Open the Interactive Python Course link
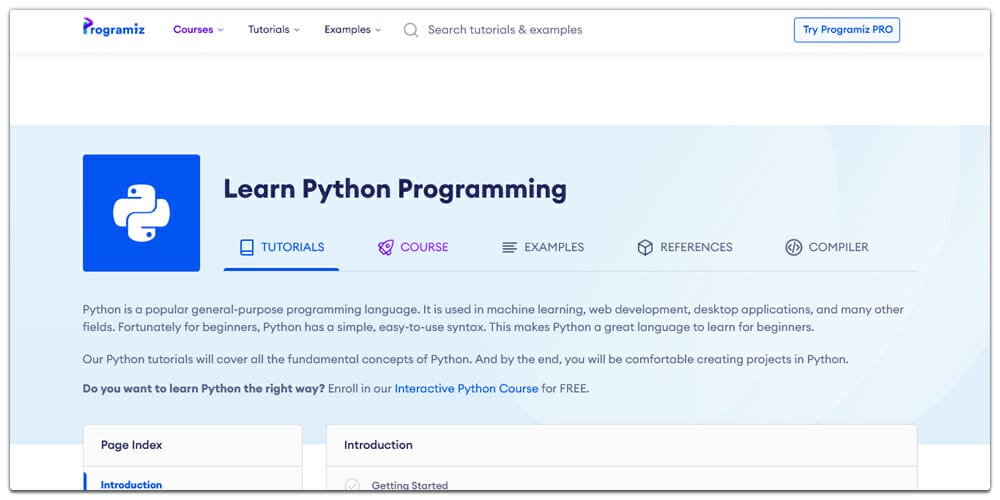Viewport: 1000px width, 500px height. [466, 388]
